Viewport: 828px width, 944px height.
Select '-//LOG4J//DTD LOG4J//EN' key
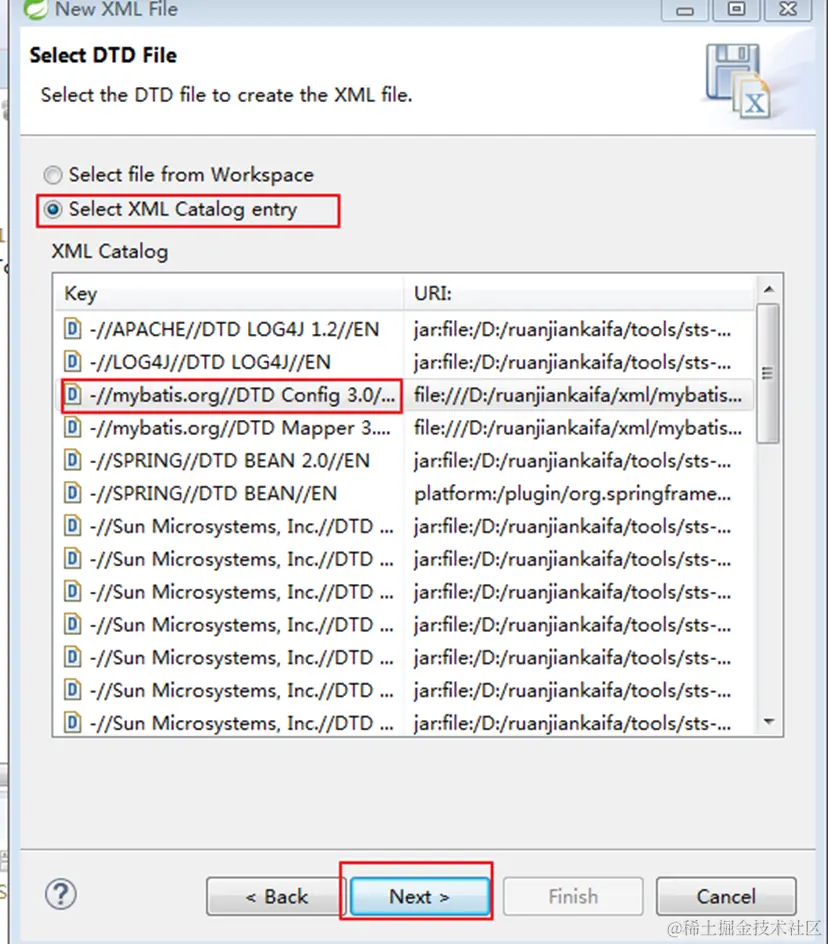210,362
